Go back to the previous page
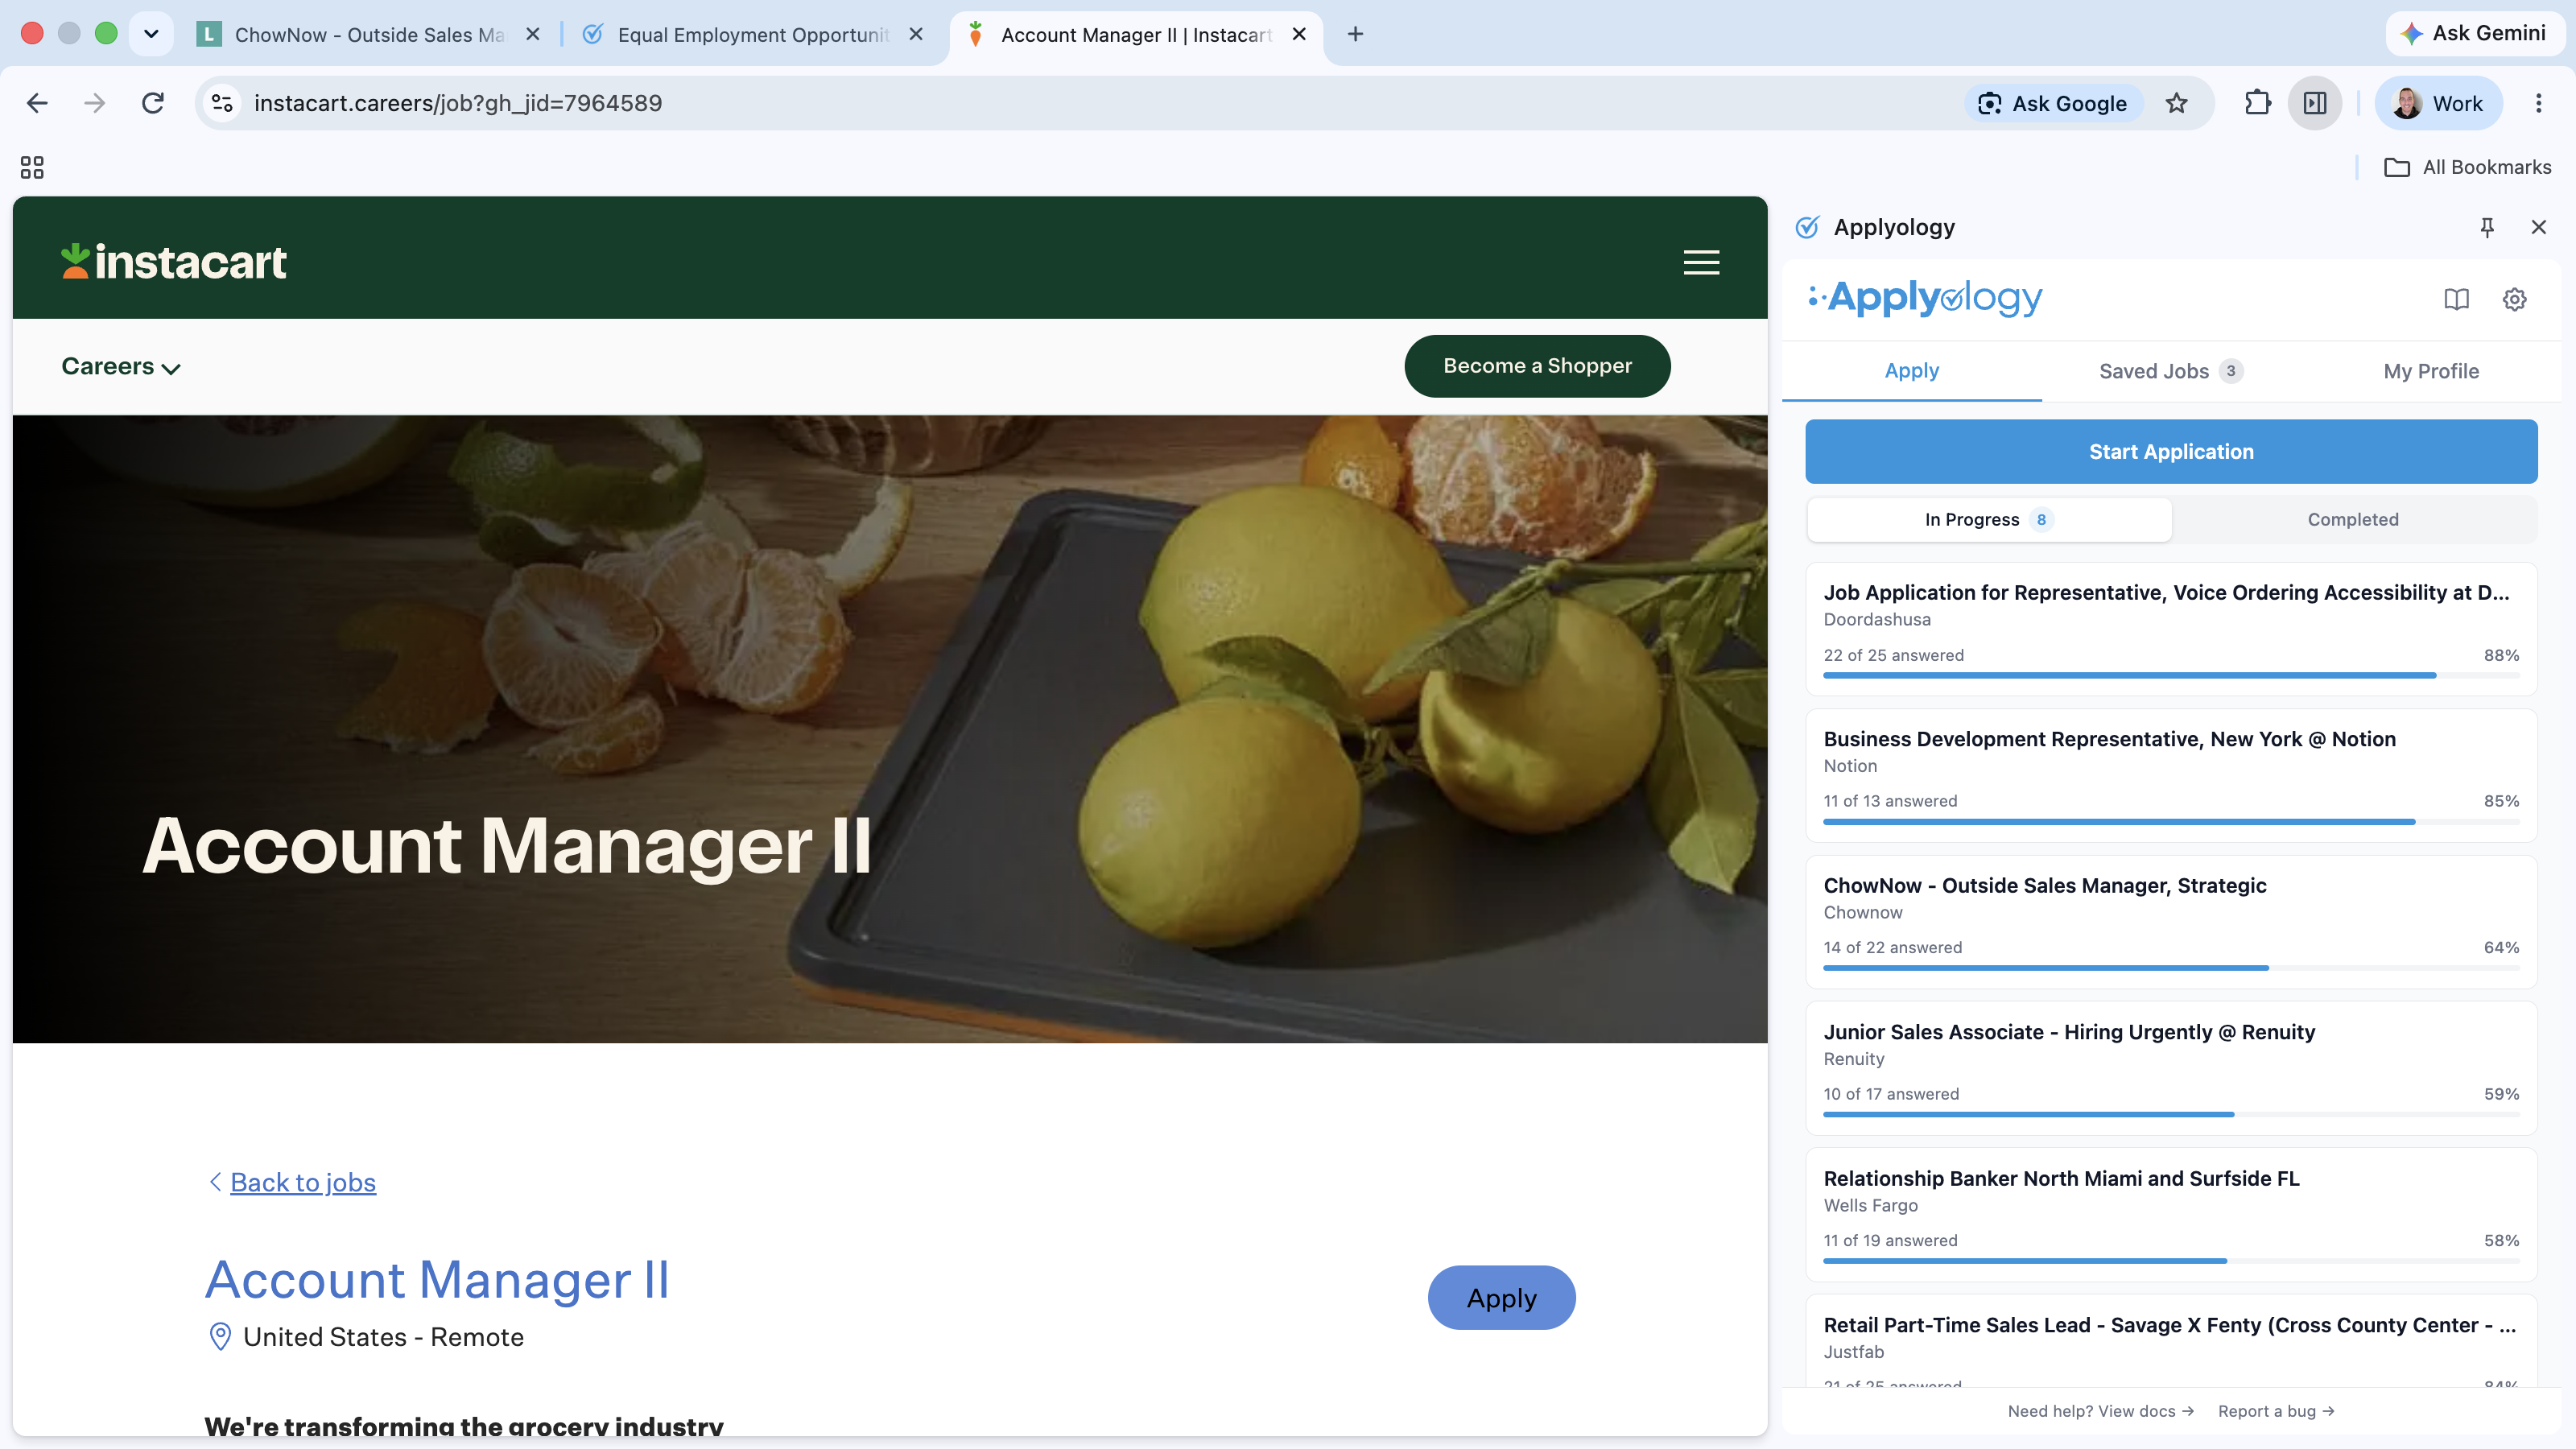Image resolution: width=2576 pixels, height=1449 pixels. (x=37, y=103)
